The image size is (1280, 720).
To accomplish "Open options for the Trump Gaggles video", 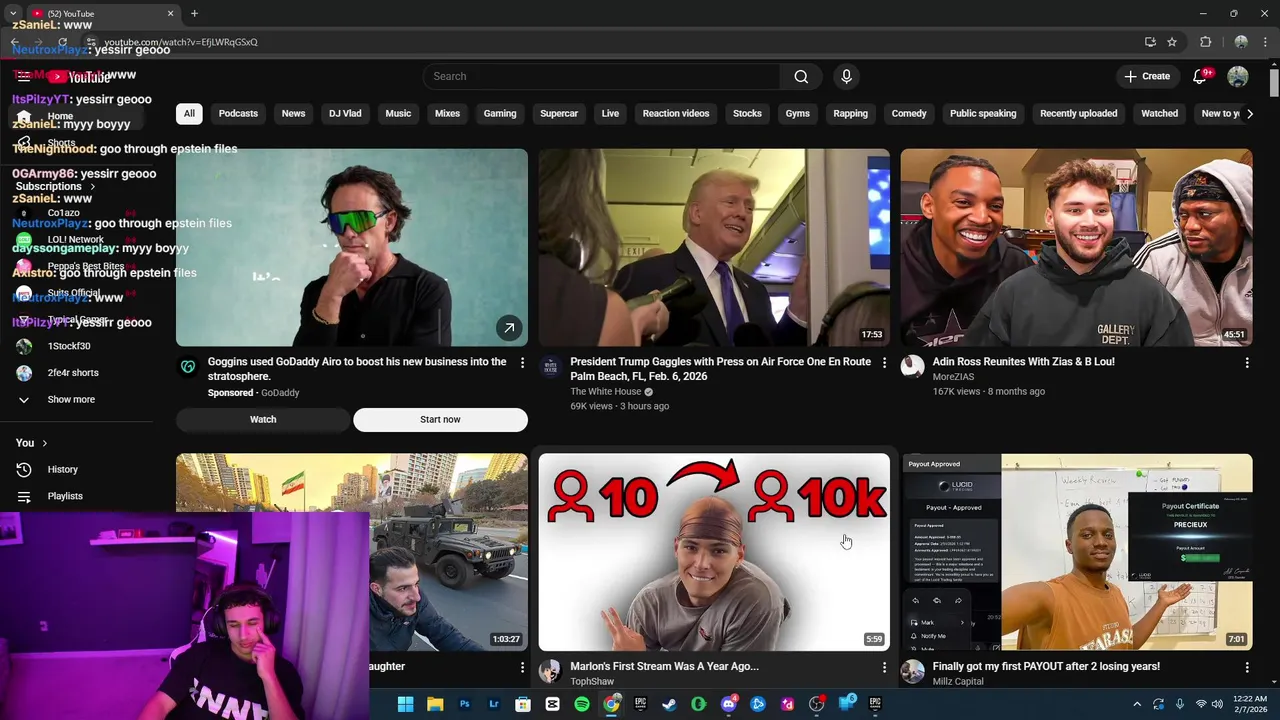I will coord(884,362).
